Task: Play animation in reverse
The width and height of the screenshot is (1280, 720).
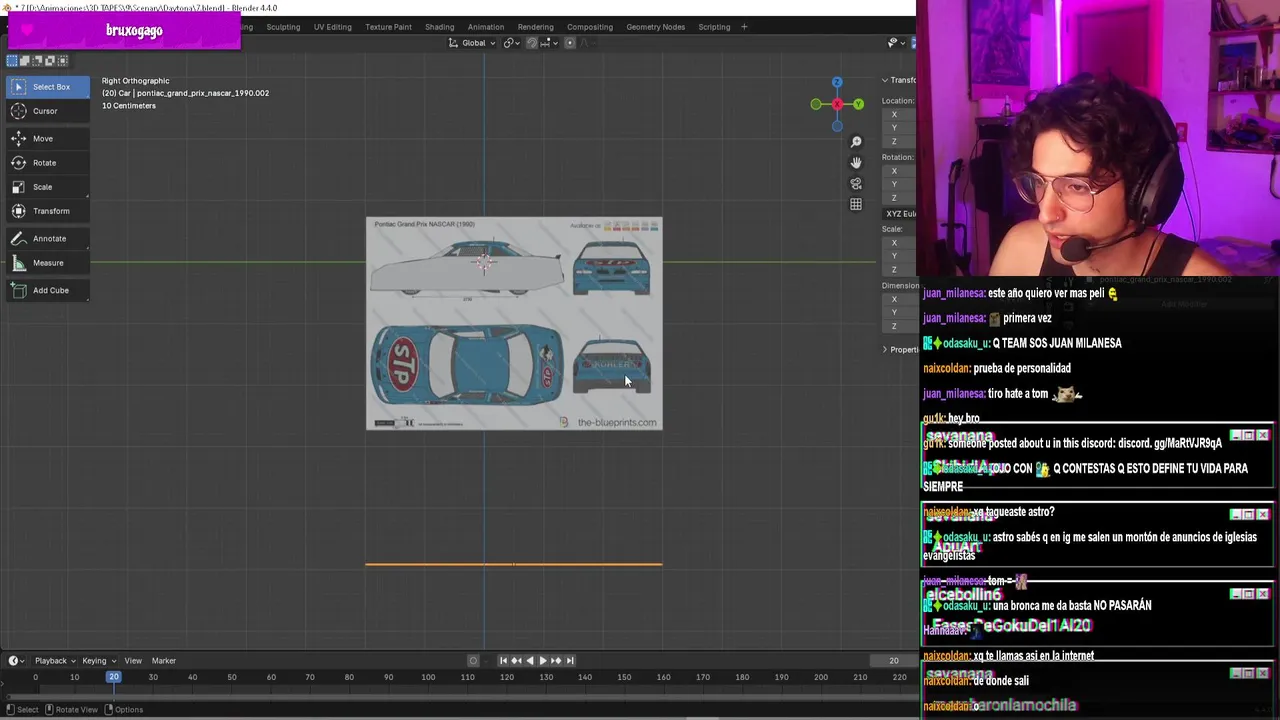Action: 529,660
